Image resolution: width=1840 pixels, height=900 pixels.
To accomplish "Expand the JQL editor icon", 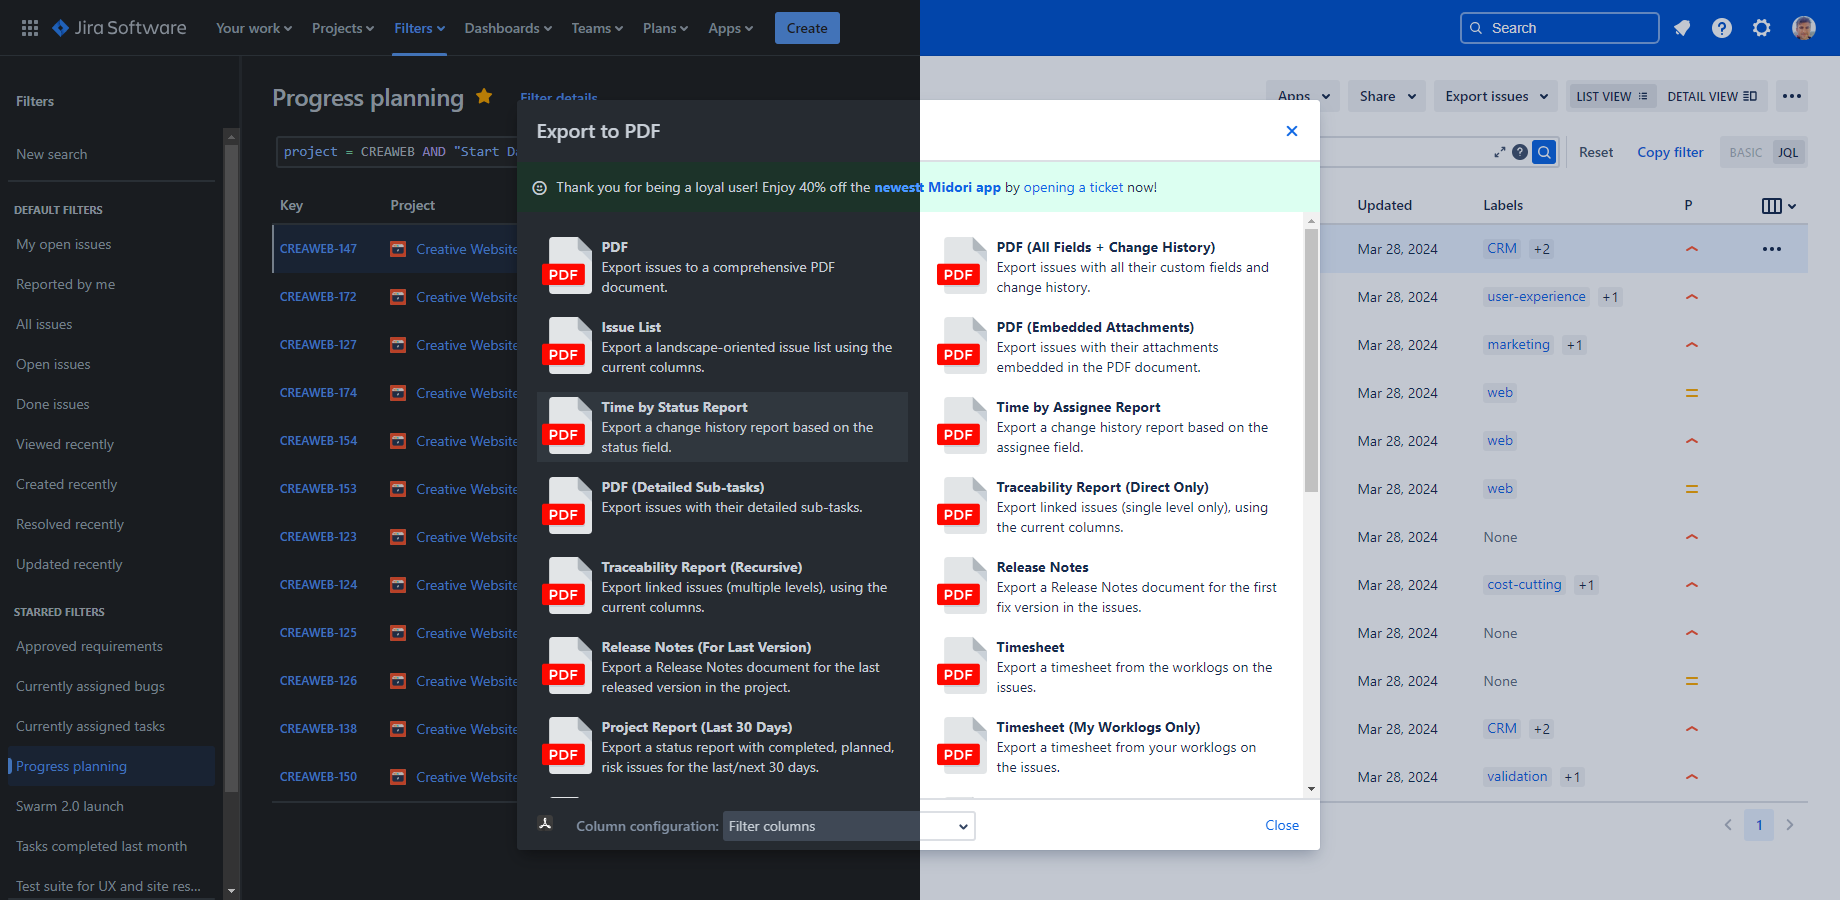I will pyautogui.click(x=1500, y=152).
